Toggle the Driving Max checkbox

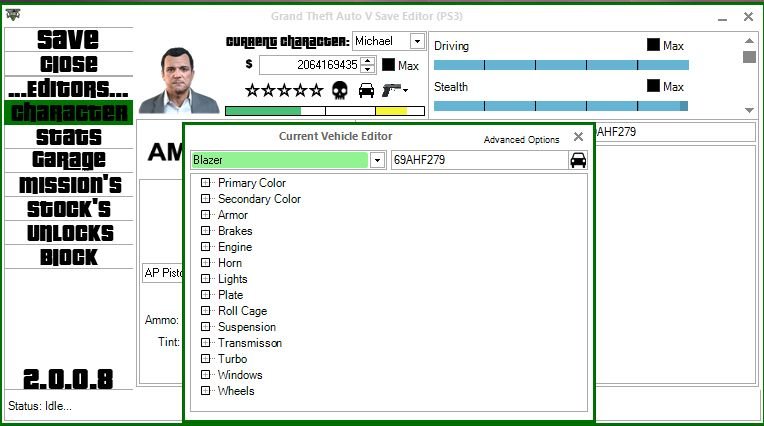click(x=653, y=45)
